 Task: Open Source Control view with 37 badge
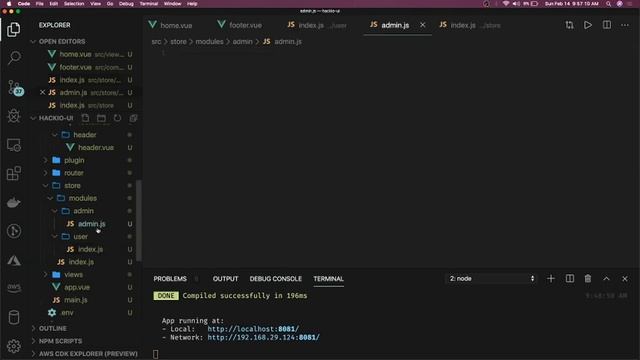(x=15, y=87)
